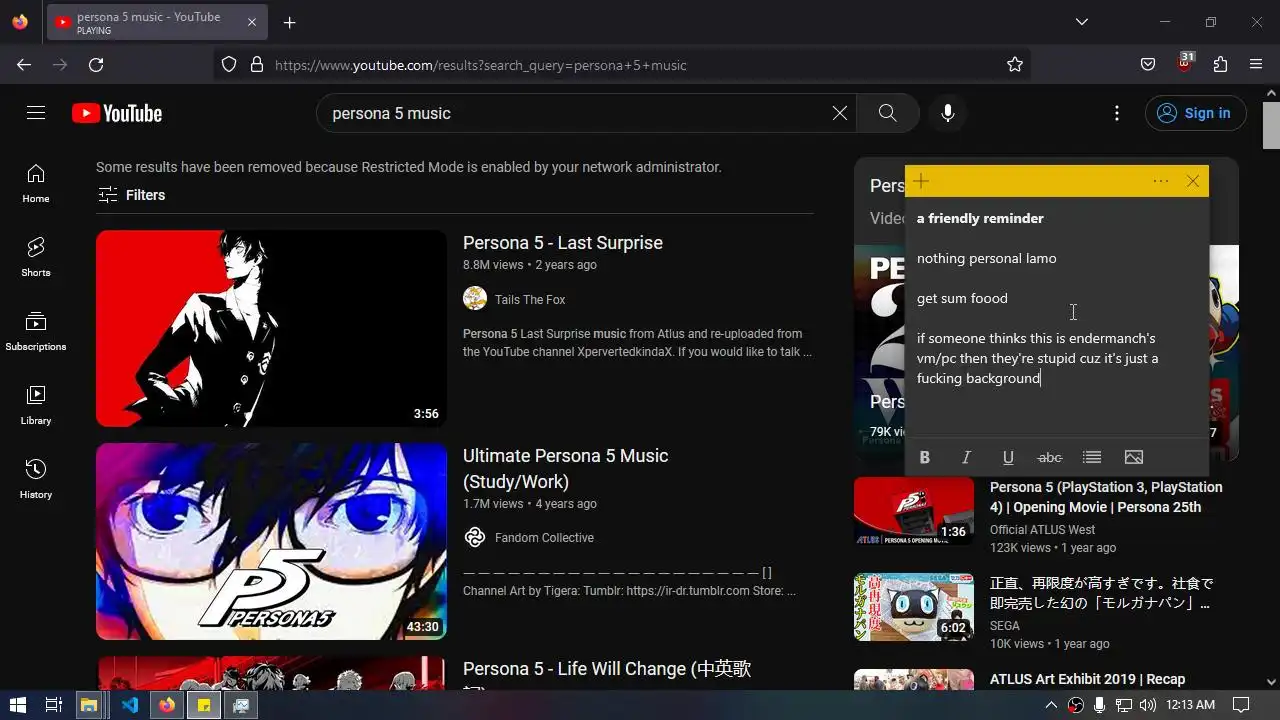Open the sticky note three-dot menu
The width and height of the screenshot is (1280, 720).
point(1161,181)
